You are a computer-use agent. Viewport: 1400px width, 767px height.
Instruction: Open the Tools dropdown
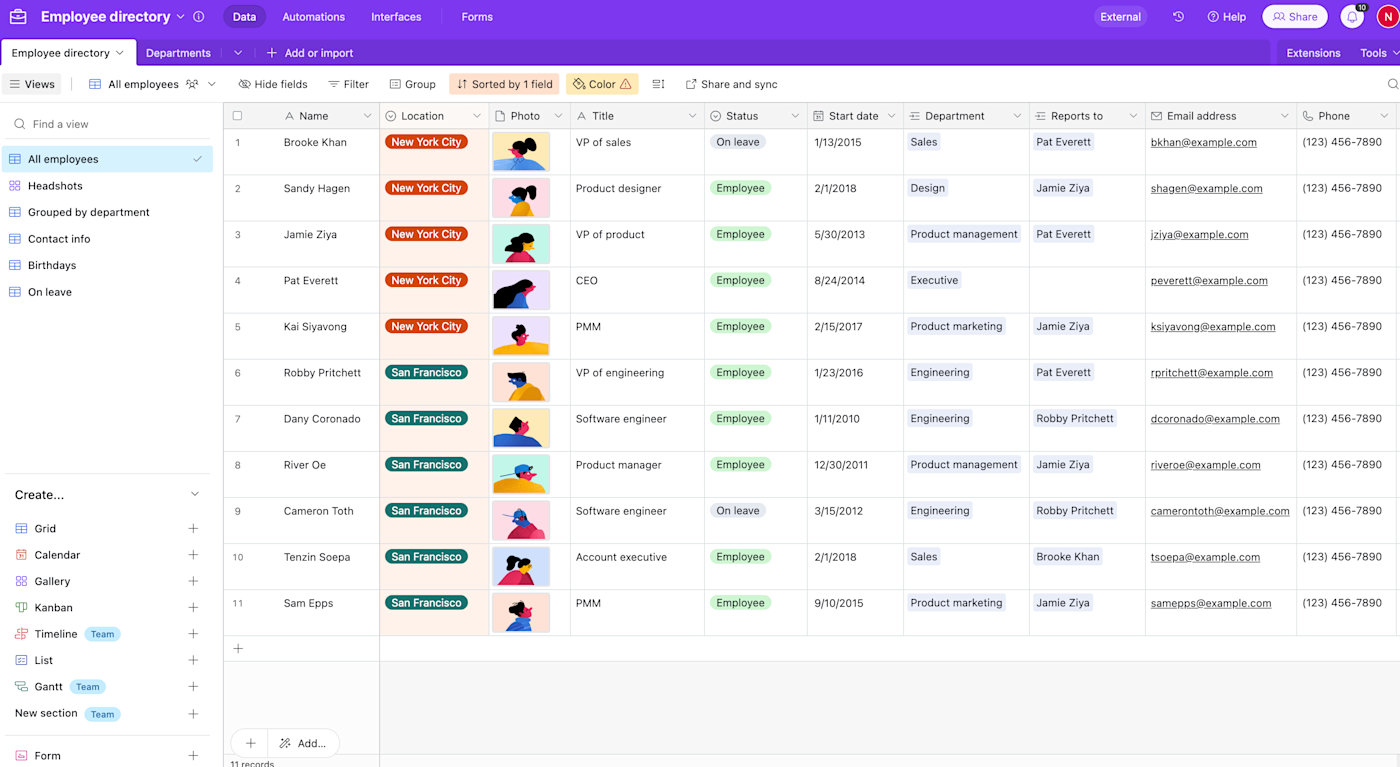point(1378,53)
